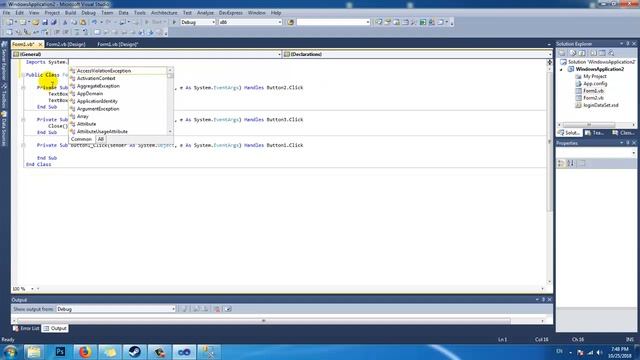The height and width of the screenshot is (360, 640).
Task: Click the Open File folder icon
Action: [x=36, y=22]
